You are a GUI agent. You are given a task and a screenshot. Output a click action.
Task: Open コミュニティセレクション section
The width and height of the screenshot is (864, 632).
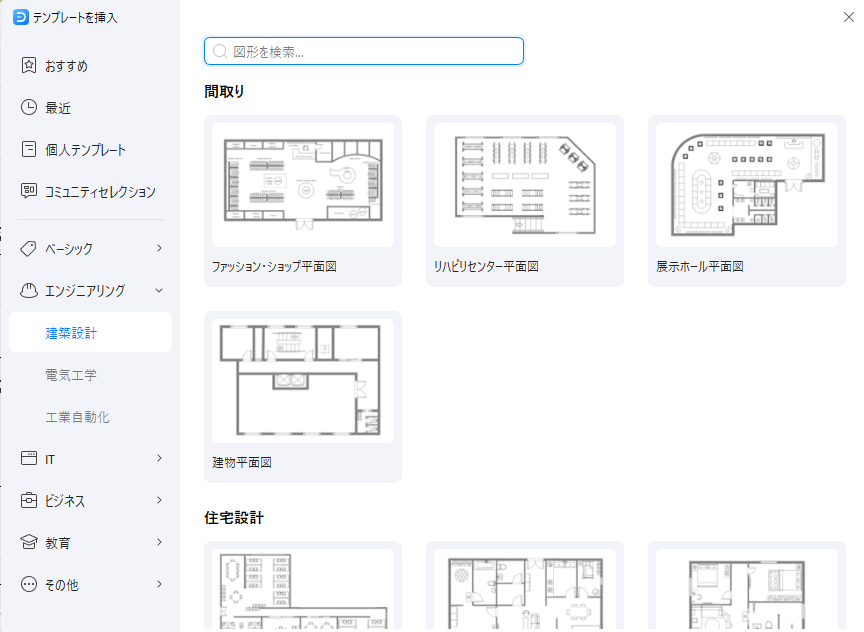[90, 191]
